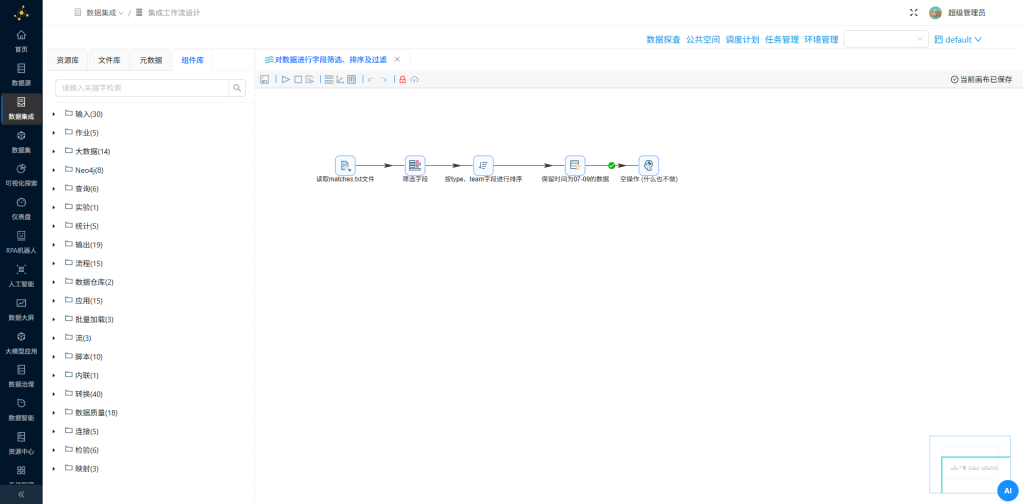
Task: Select the 筛选字段 node icon
Action: [x=415, y=165]
